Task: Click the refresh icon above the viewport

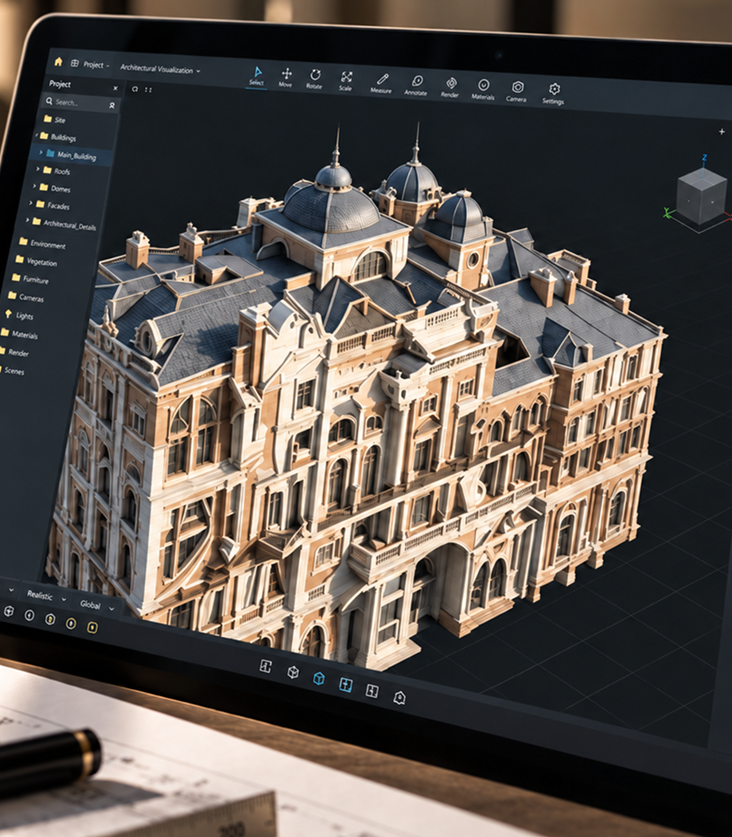Action: click(x=135, y=89)
